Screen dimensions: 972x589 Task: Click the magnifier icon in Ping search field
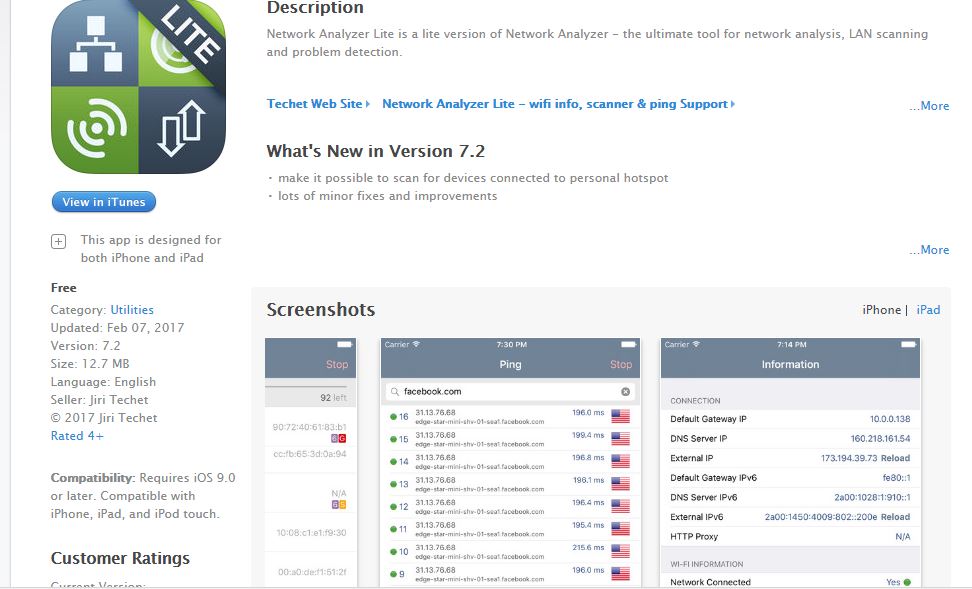coord(396,392)
